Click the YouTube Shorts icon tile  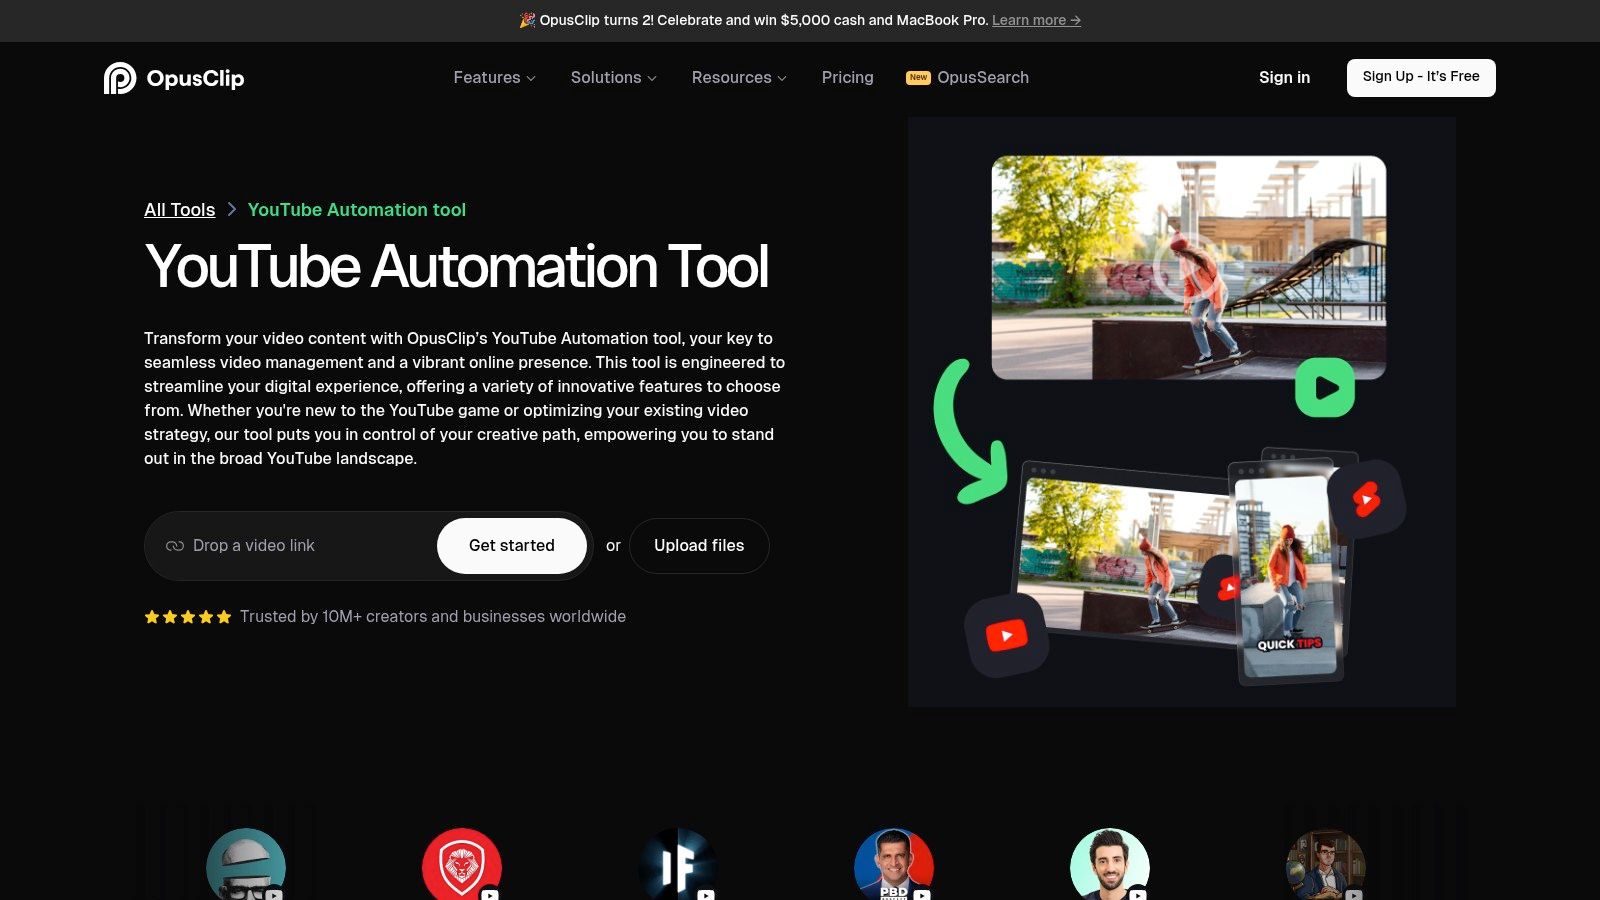pyautogui.click(x=1366, y=499)
